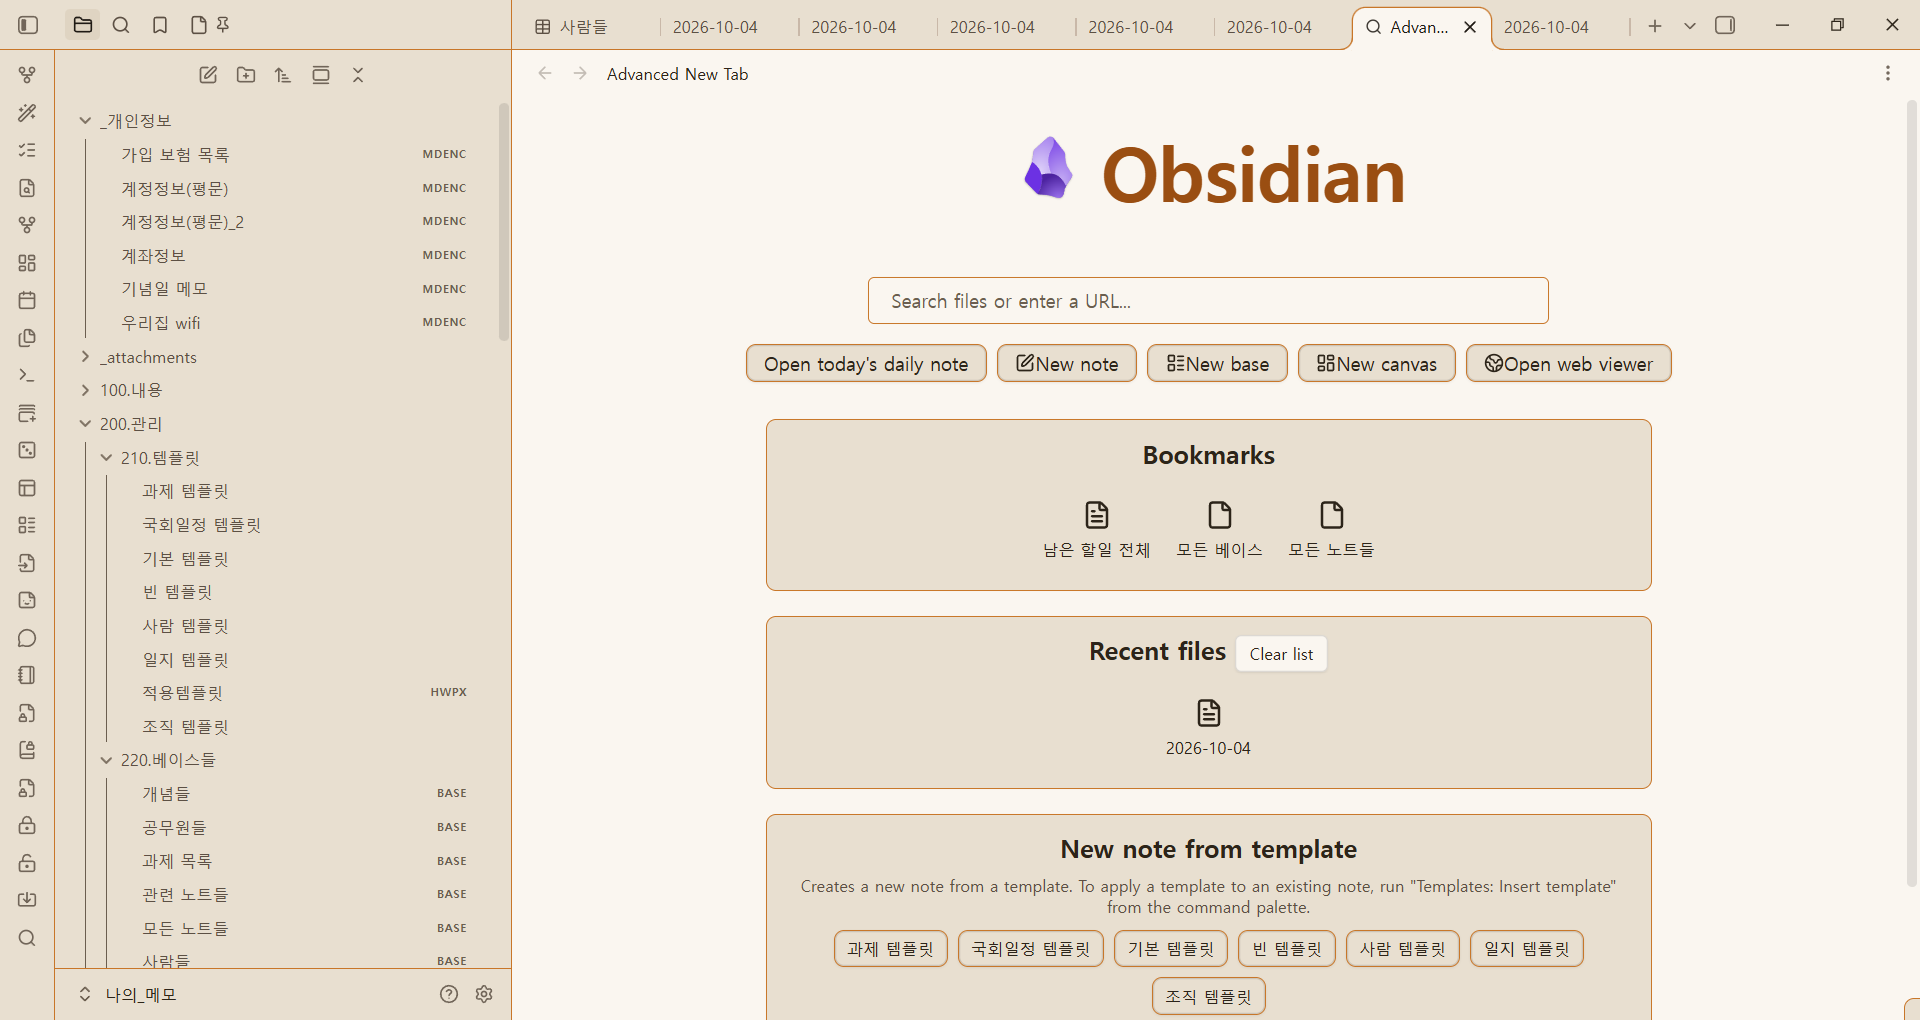Collapse the 210.템플릿 folder
The width and height of the screenshot is (1920, 1020).
[x=106, y=458]
